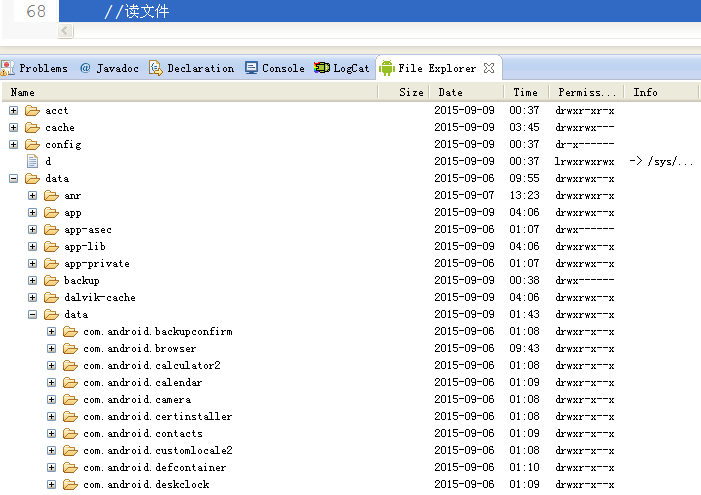The width and height of the screenshot is (701, 495).
Task: Expand the anr folder
Action: click(x=32, y=195)
